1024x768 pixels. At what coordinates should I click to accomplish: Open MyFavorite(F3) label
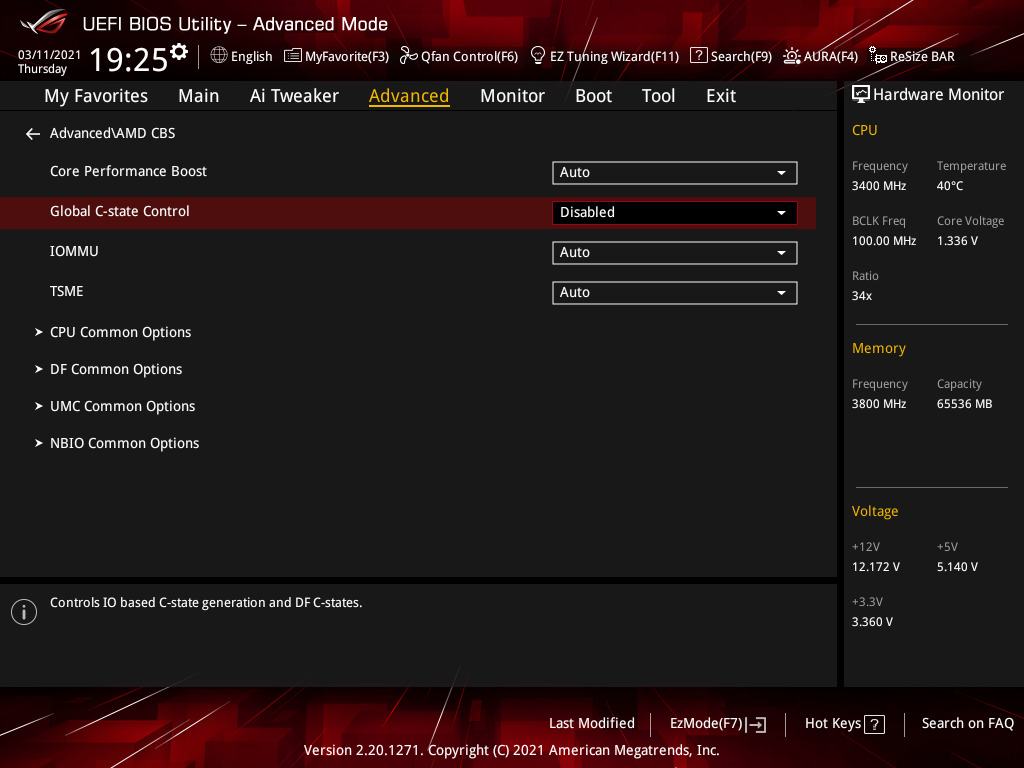click(x=347, y=57)
